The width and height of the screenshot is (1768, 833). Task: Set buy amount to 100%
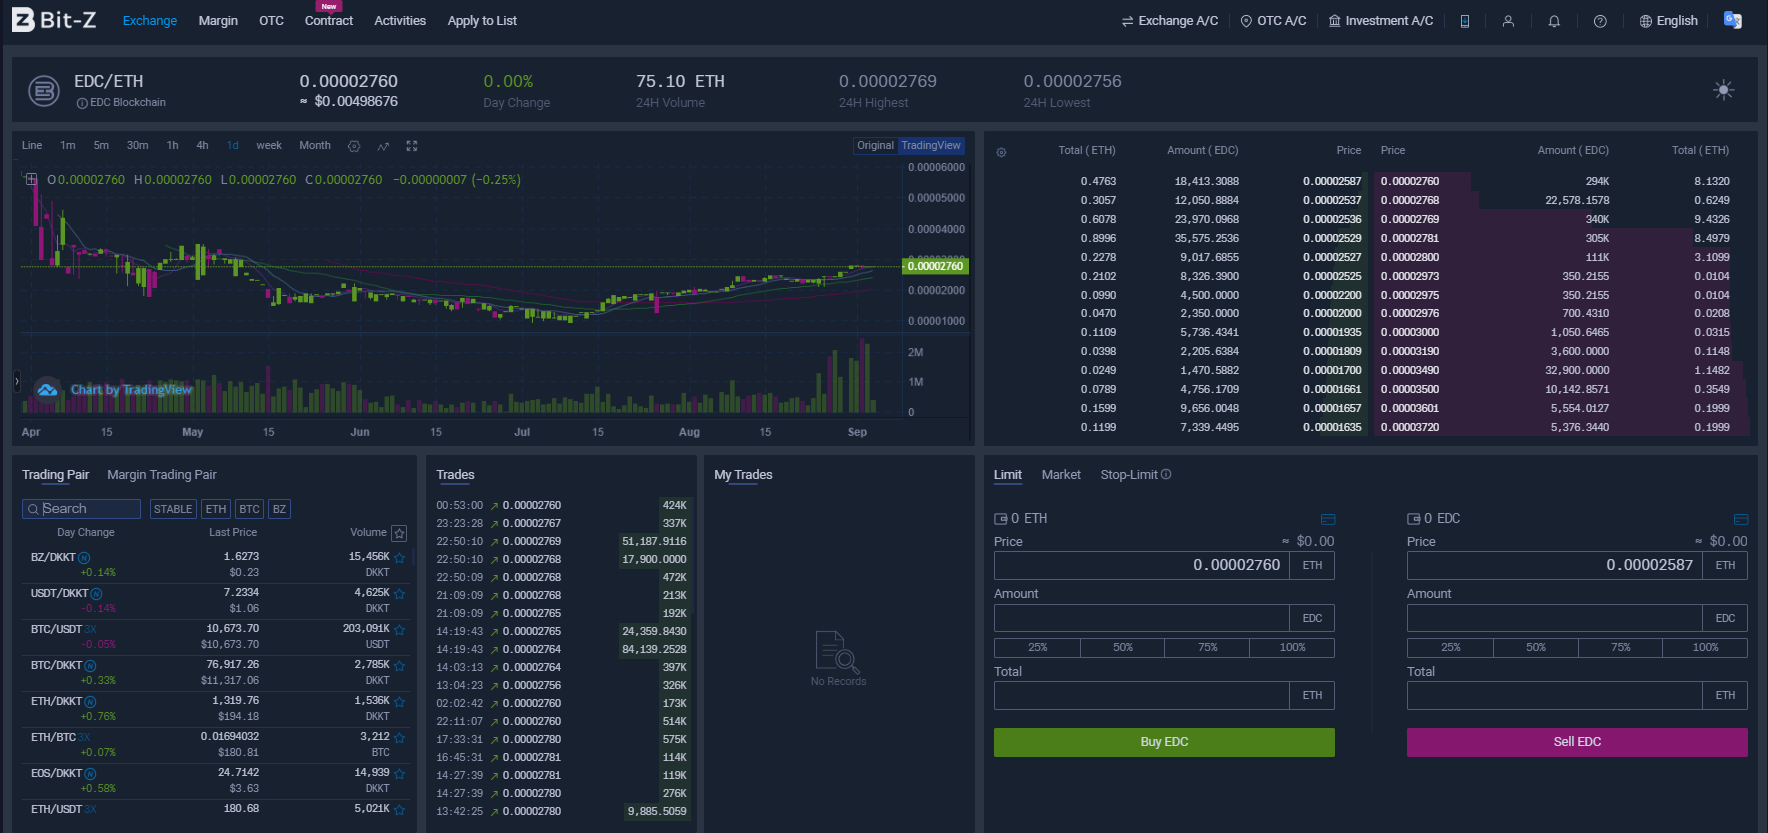(x=1292, y=648)
